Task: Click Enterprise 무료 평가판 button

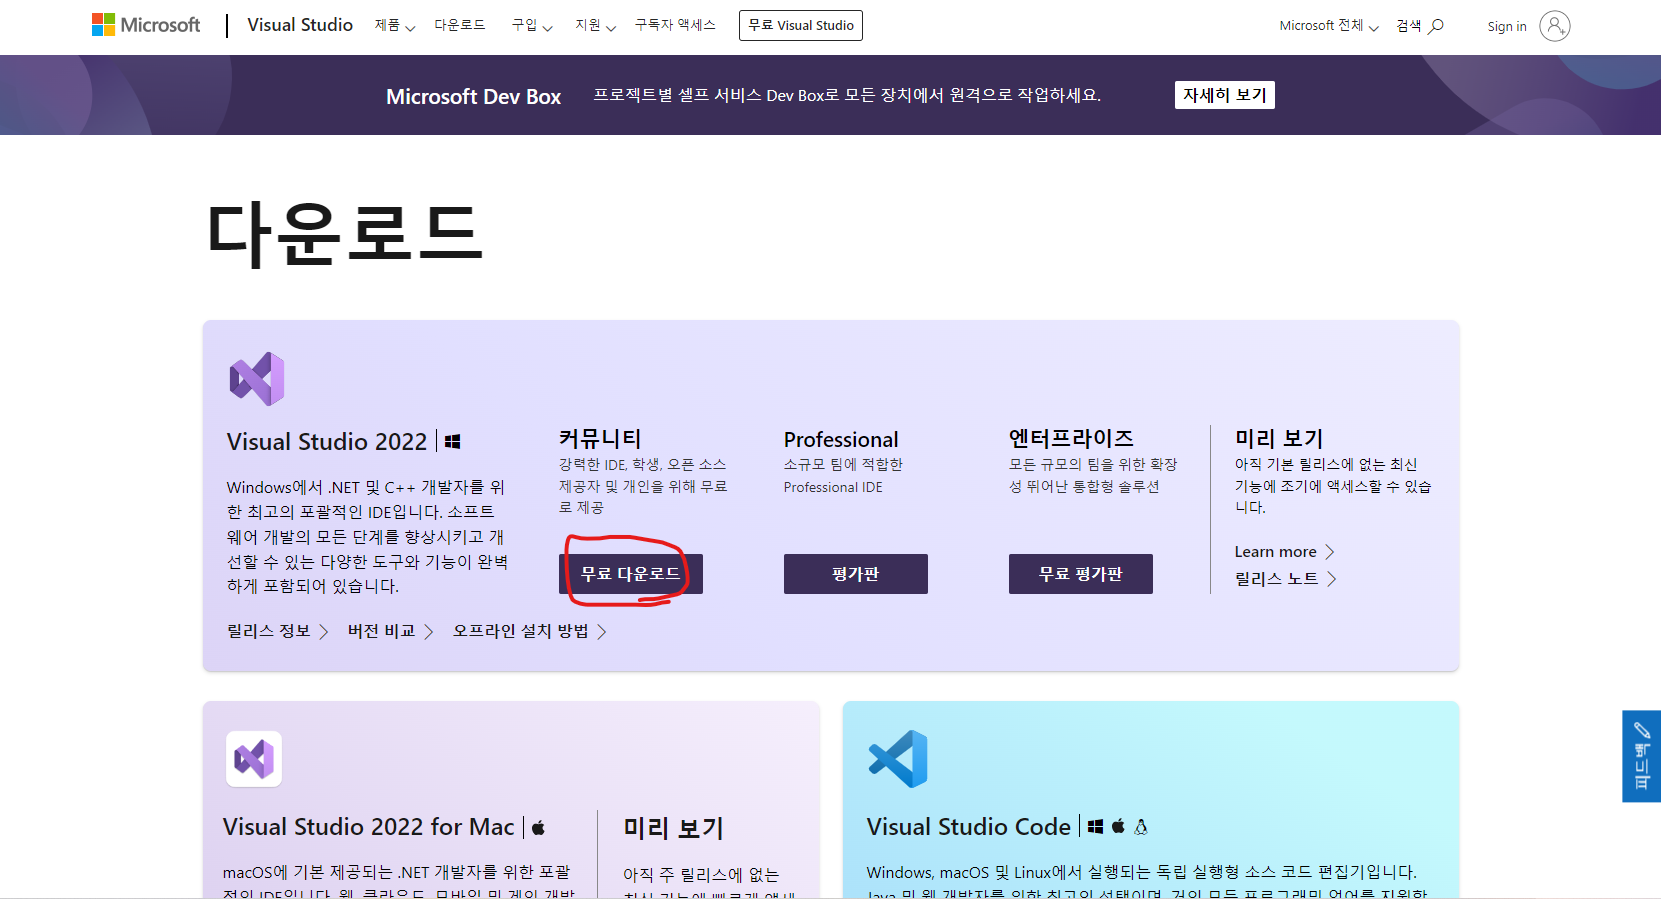Action: (x=1081, y=574)
